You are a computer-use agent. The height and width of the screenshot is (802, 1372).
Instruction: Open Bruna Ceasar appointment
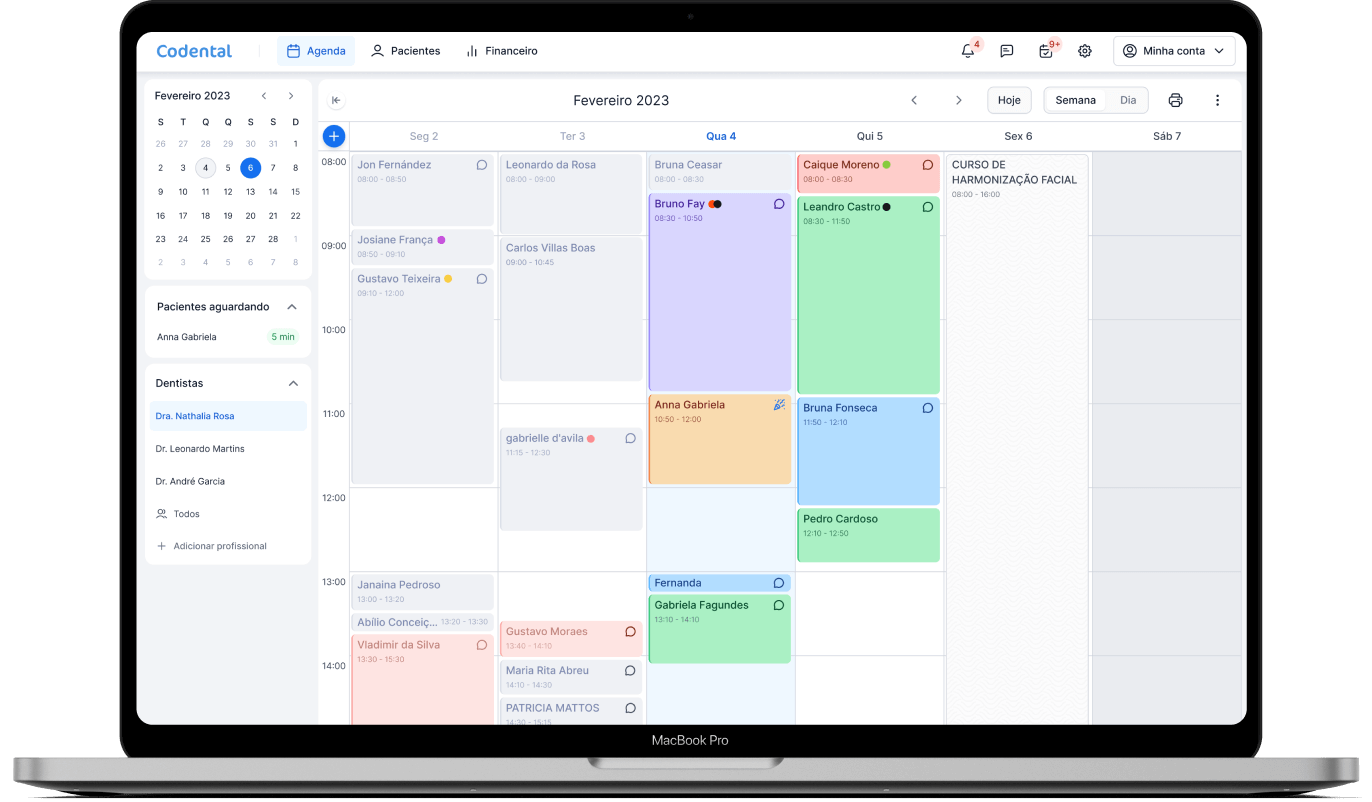720,172
